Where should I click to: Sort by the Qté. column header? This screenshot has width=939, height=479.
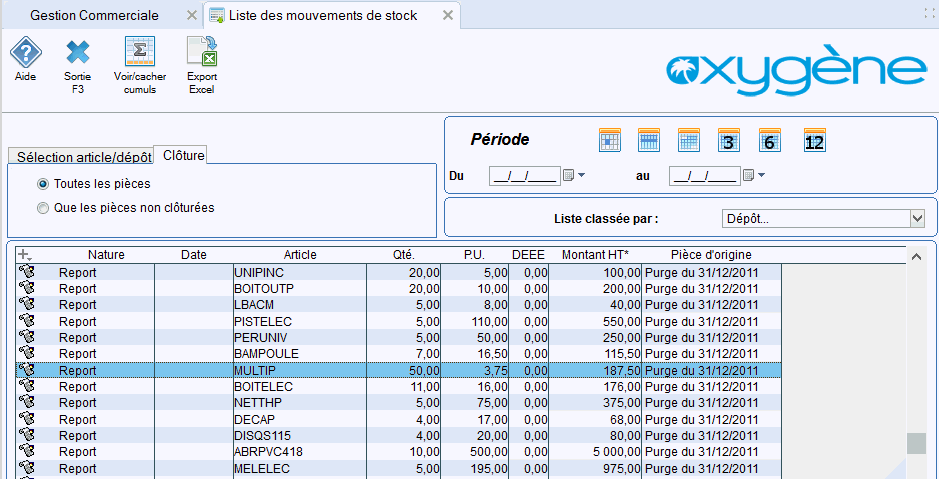pos(404,254)
